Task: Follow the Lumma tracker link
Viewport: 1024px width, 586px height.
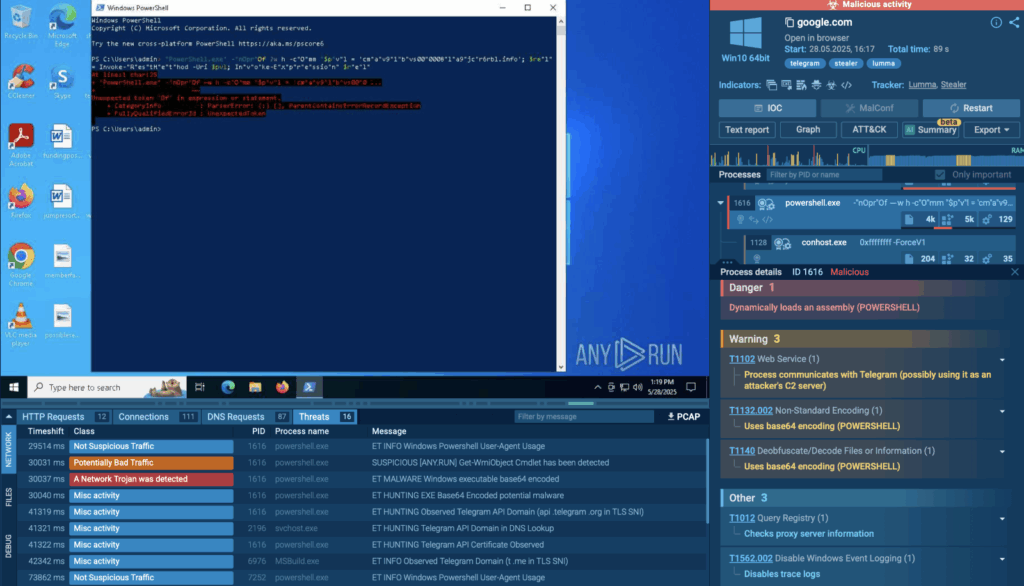Action: (922, 85)
